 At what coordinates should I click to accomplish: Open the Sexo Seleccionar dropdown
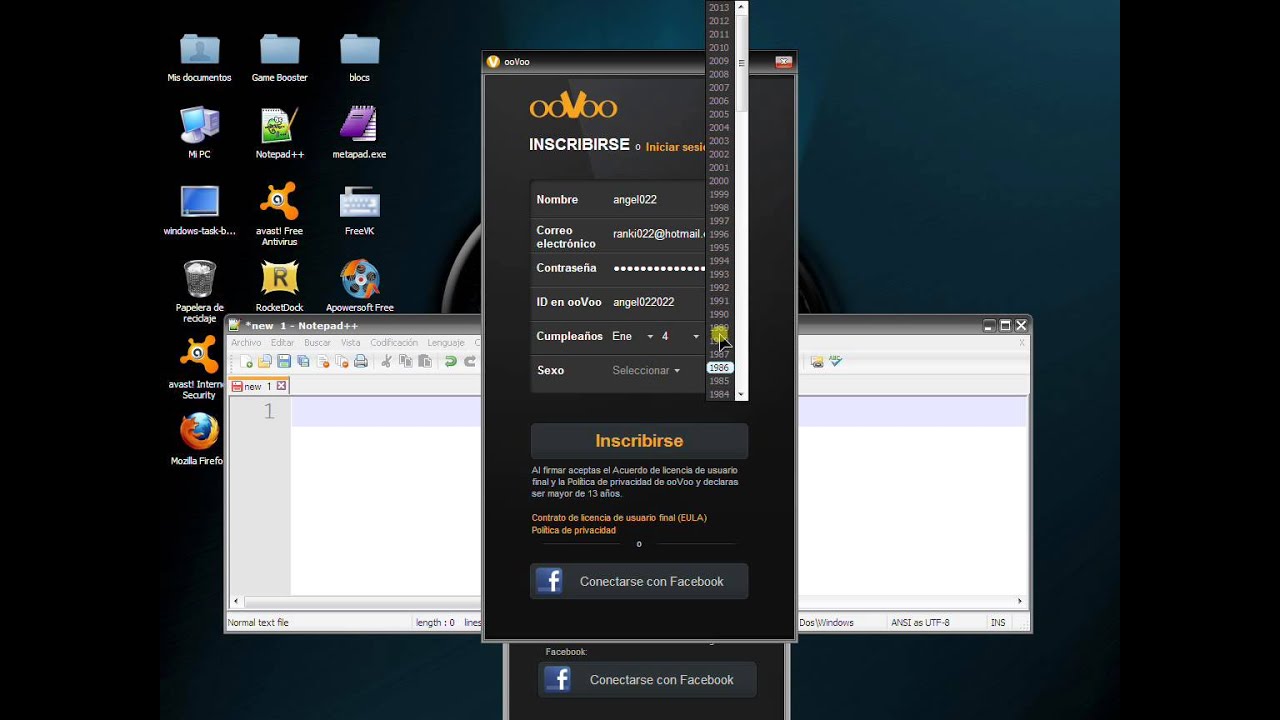tap(646, 371)
